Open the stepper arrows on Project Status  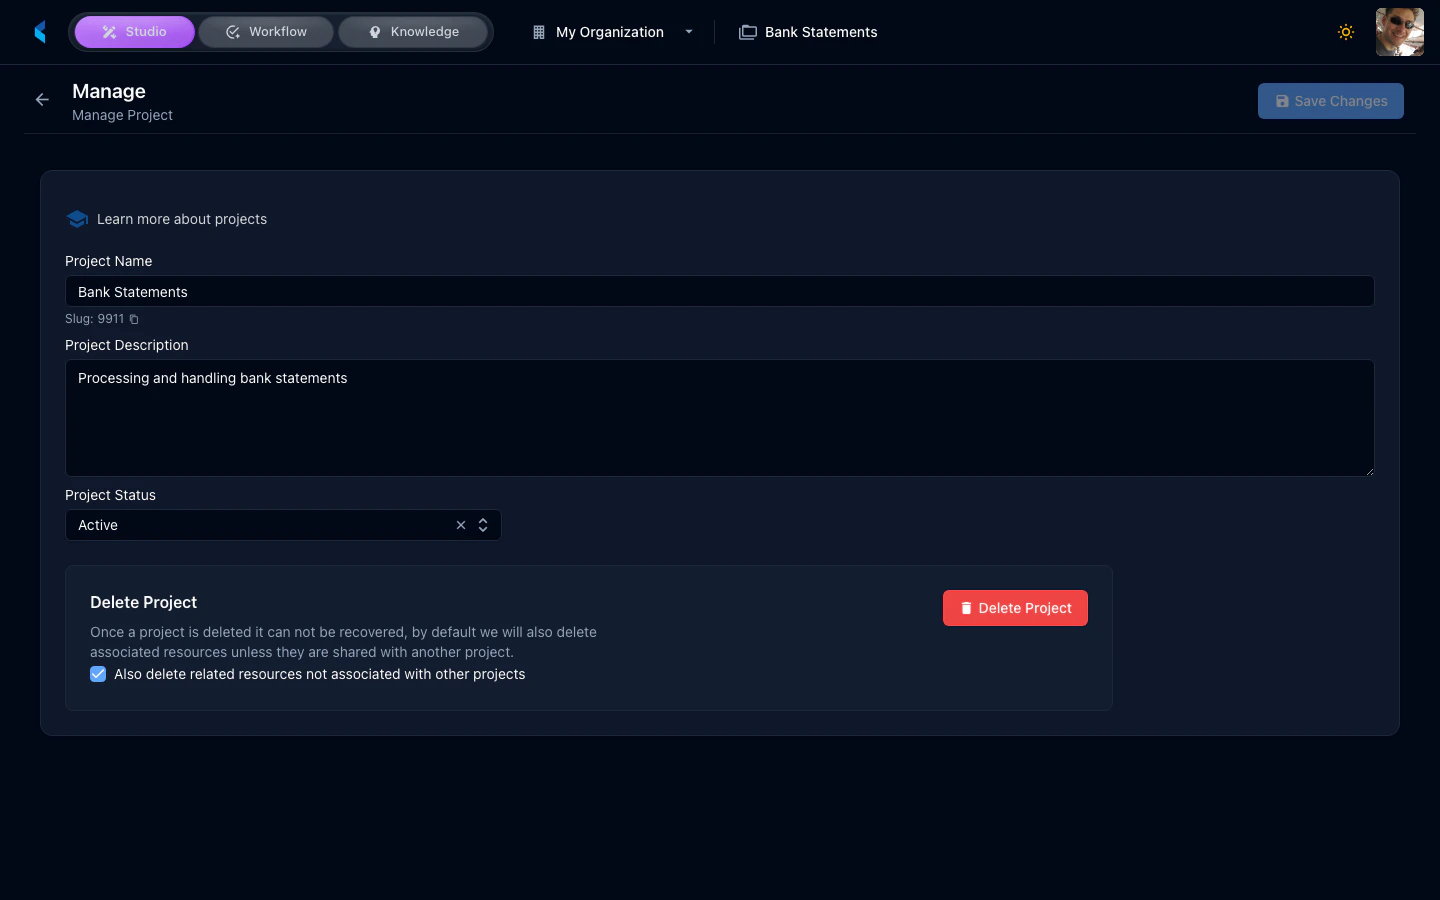point(482,524)
